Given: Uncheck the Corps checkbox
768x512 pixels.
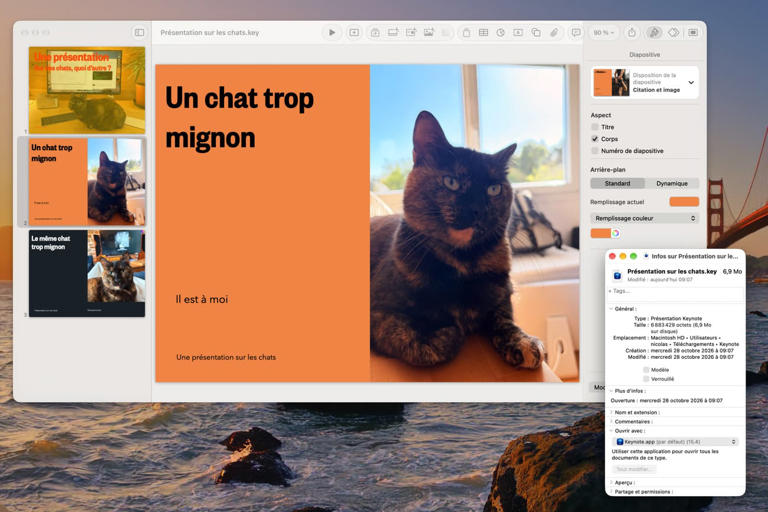Looking at the screenshot, I should click(x=595, y=139).
